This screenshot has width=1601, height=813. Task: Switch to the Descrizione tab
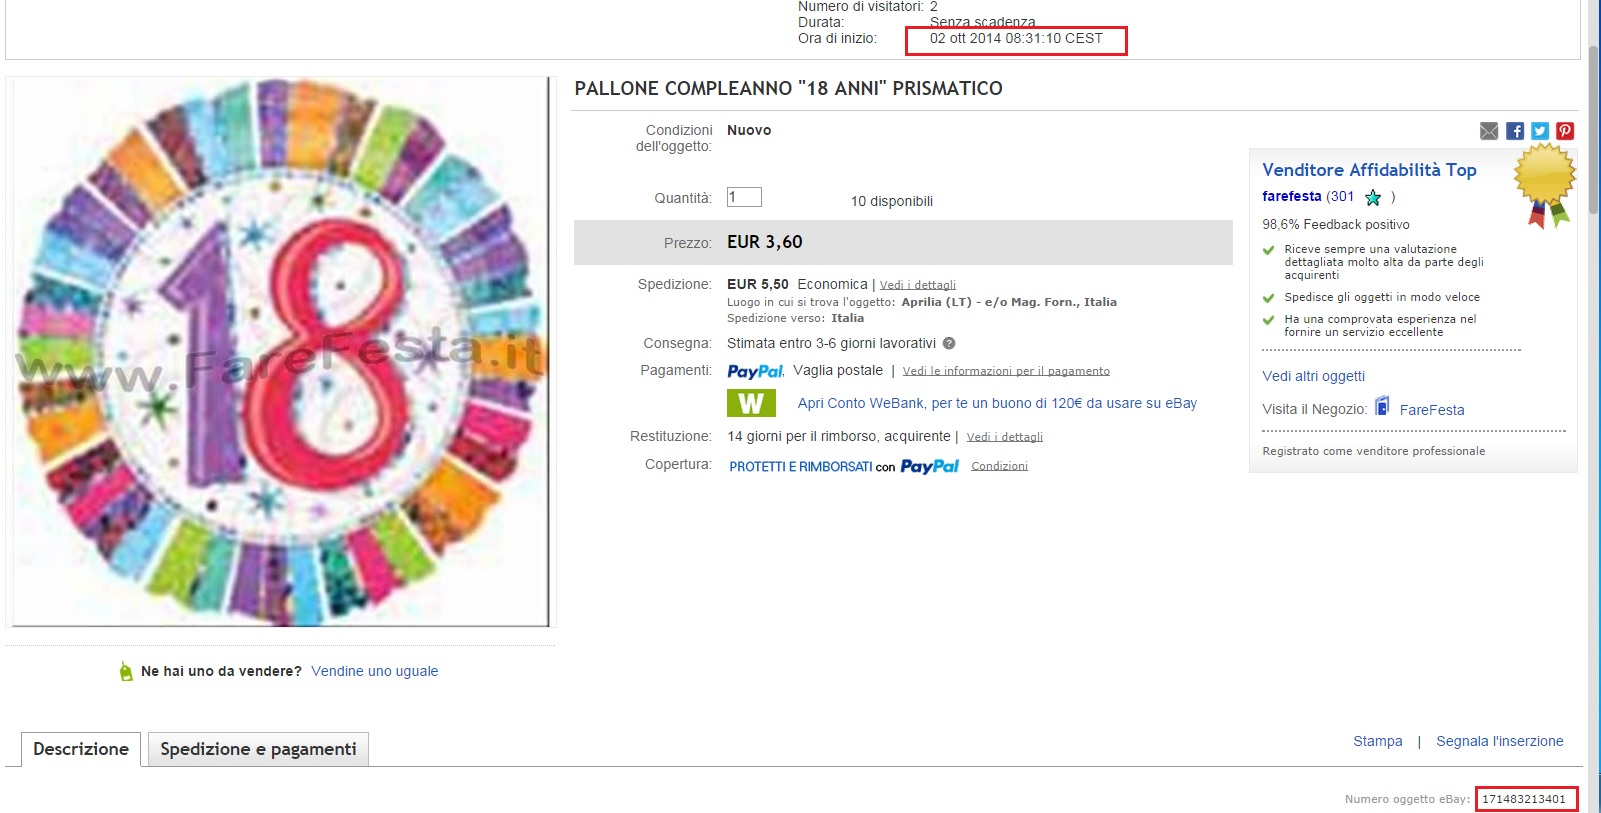click(81, 749)
